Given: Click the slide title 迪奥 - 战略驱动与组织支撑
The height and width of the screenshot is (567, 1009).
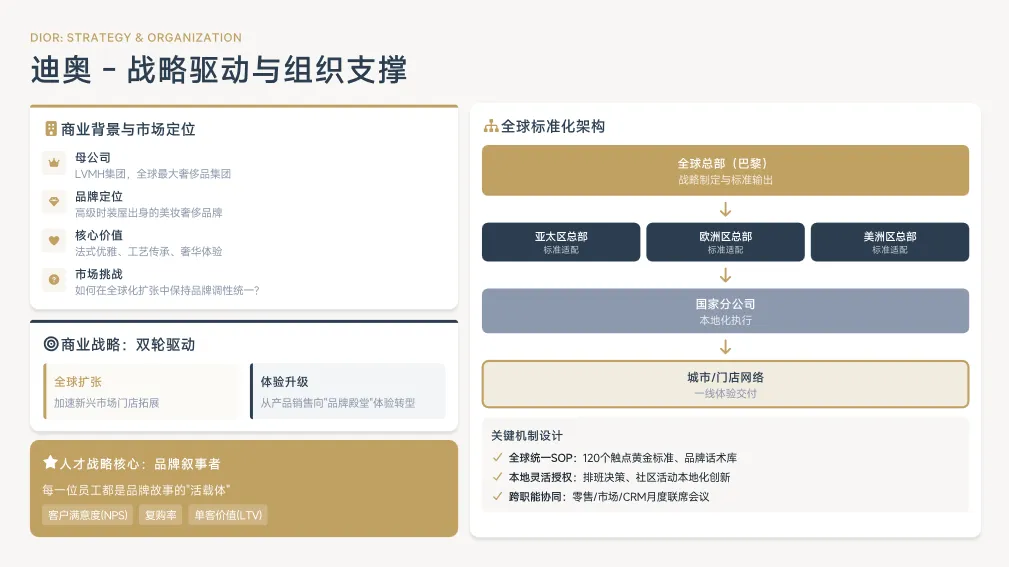Looking at the screenshot, I should (219, 70).
